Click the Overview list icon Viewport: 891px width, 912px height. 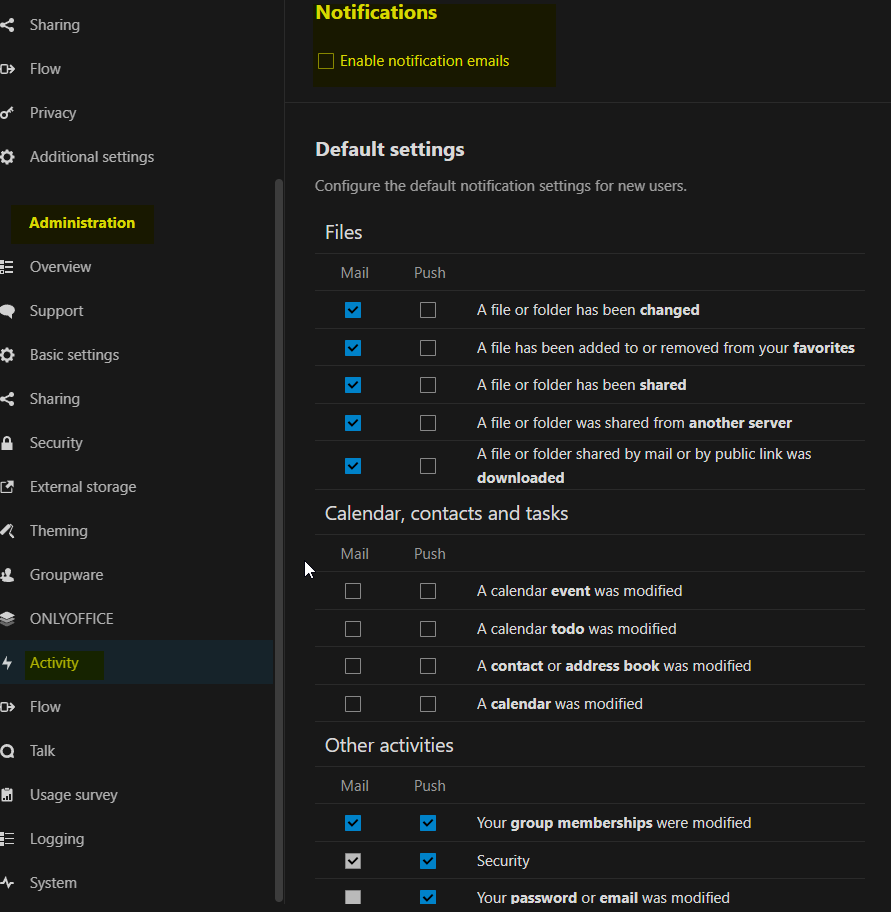pos(7,267)
